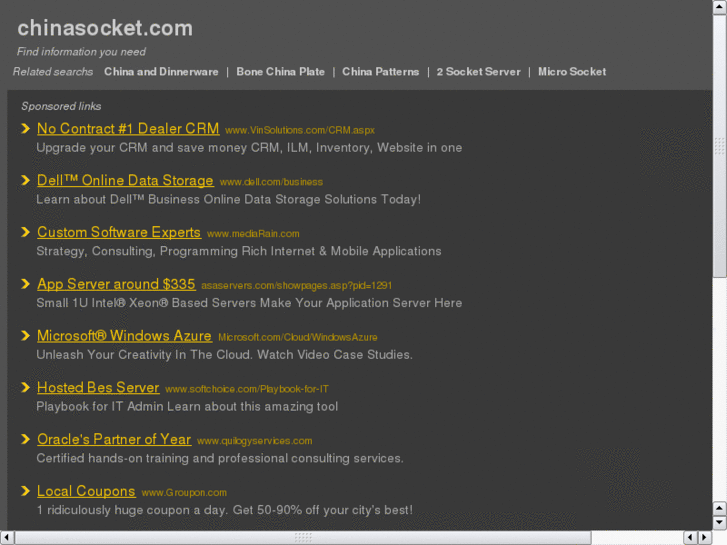This screenshot has height=545, width=727.
Task: Open the No Contract #1 Dealer CRM link
Action: point(128,128)
